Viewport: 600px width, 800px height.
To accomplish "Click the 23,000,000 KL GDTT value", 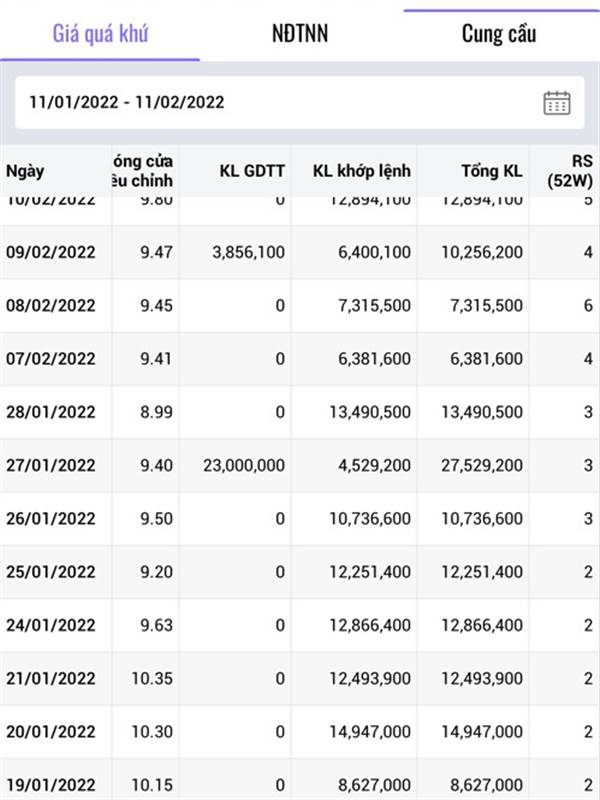I will tap(244, 465).
